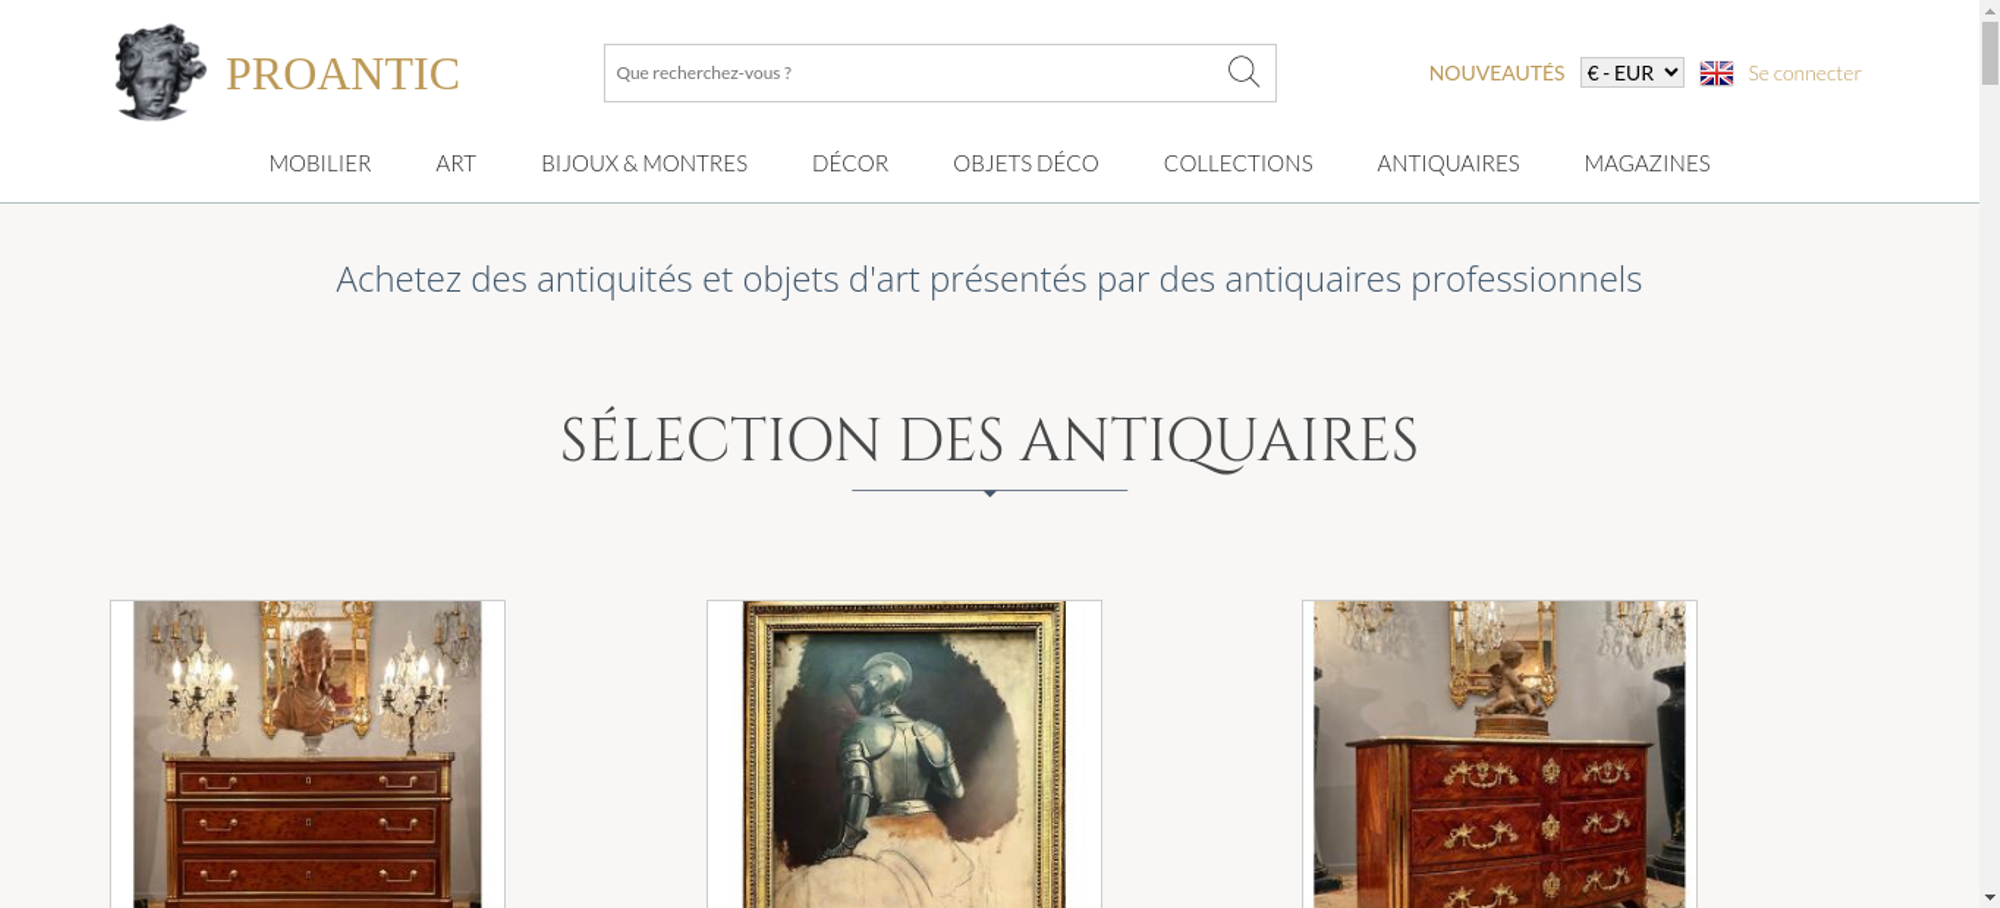
Task: Focus the 'Que recherchez-vous ?' search field
Action: pos(915,73)
